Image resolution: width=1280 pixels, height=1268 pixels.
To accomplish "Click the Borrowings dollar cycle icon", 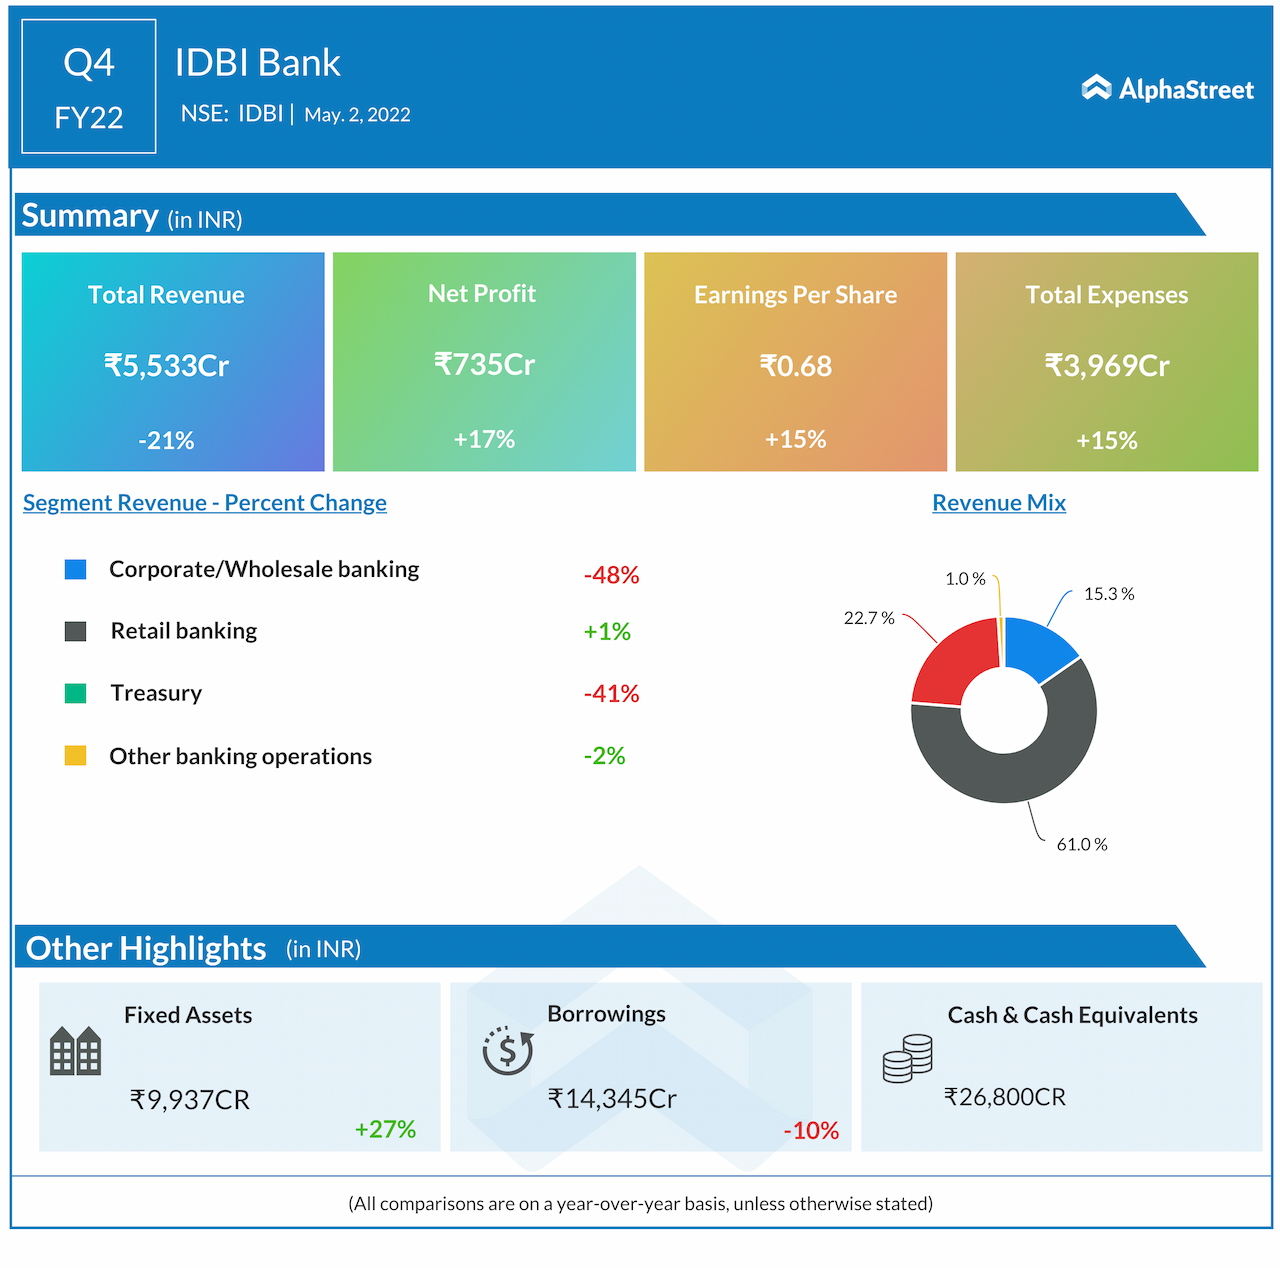I will (508, 1050).
